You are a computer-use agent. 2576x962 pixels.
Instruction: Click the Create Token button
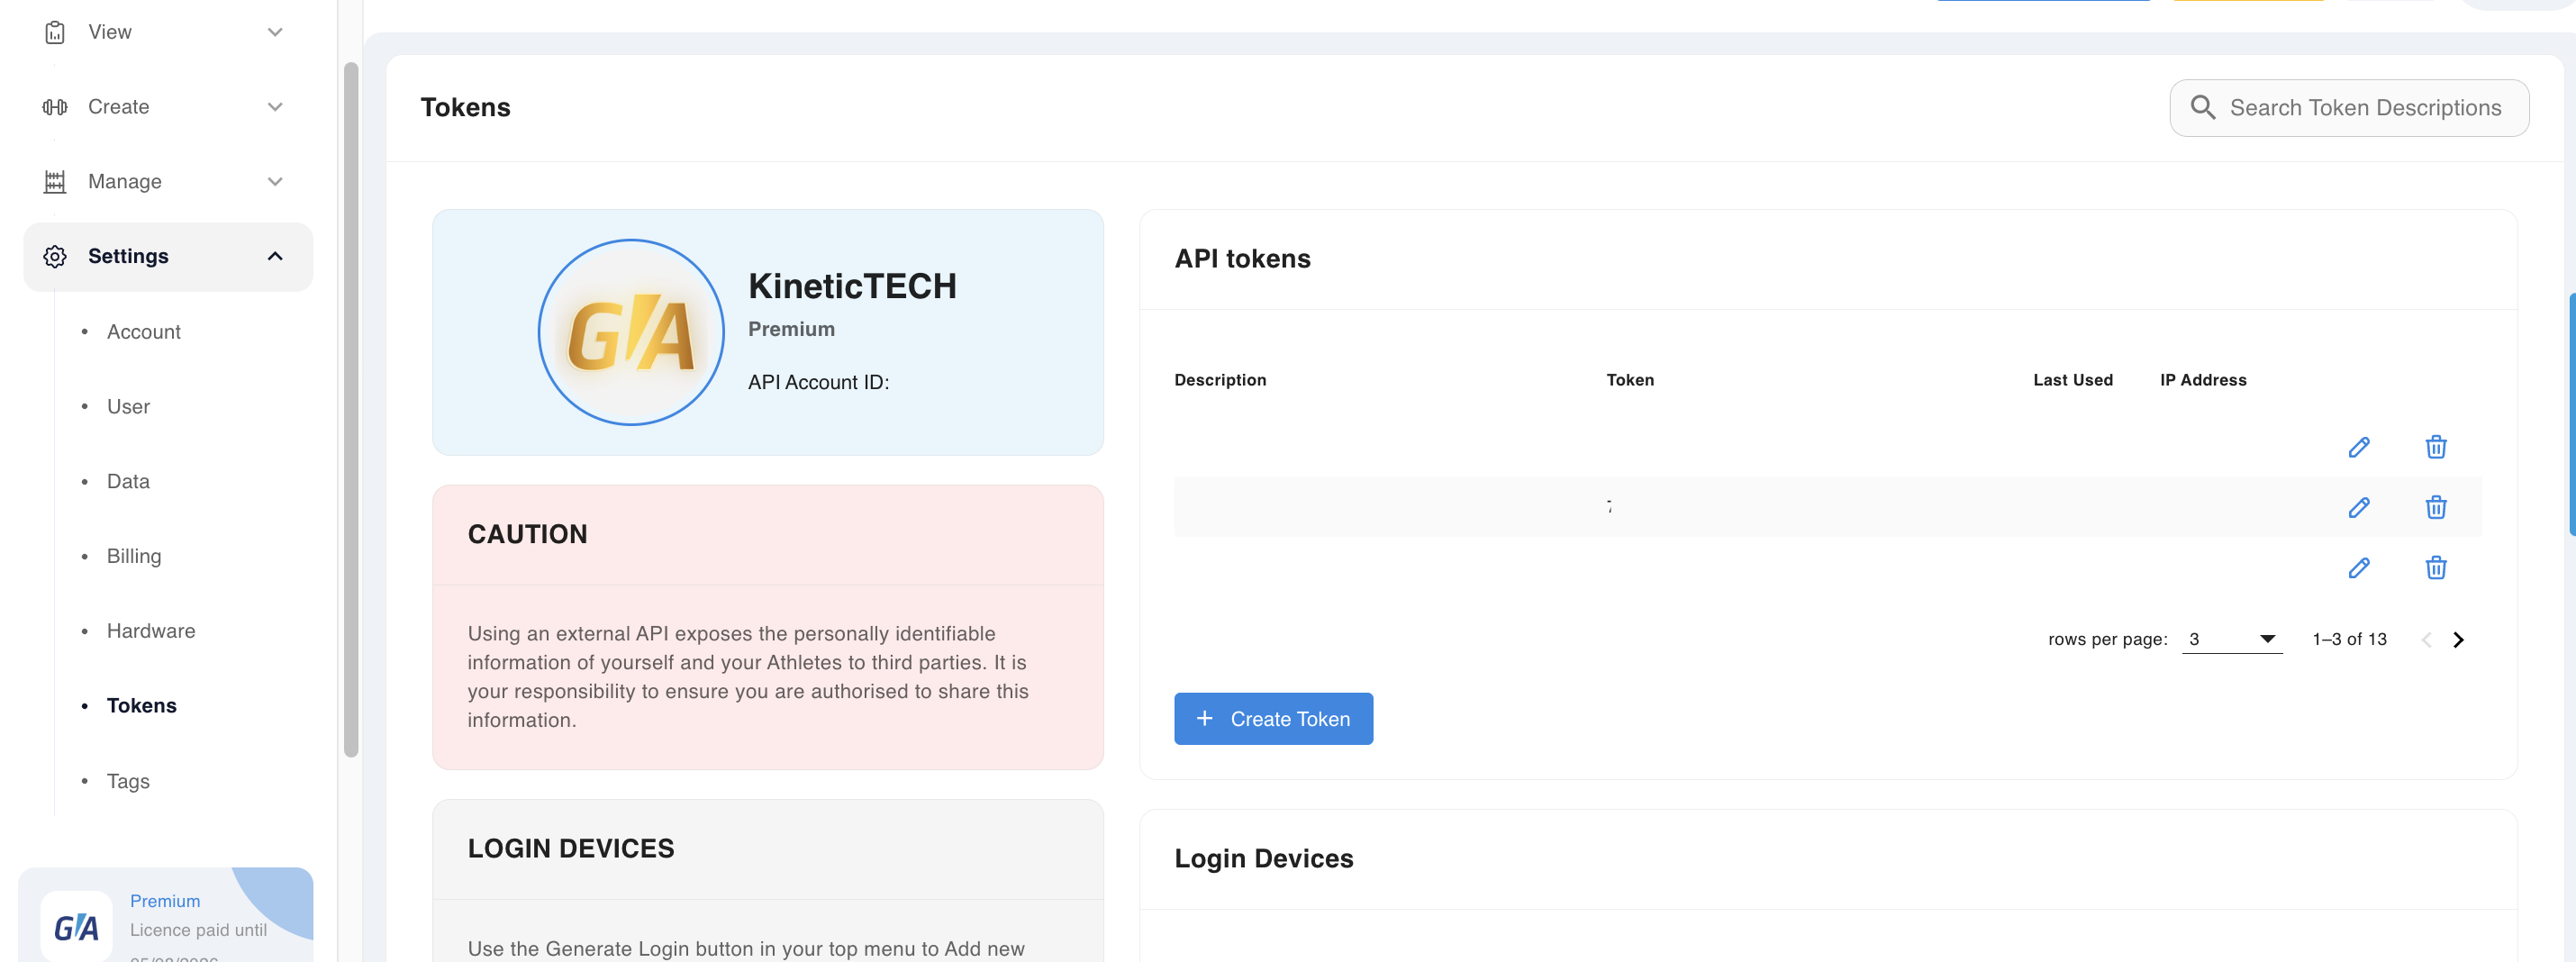[x=1273, y=719]
